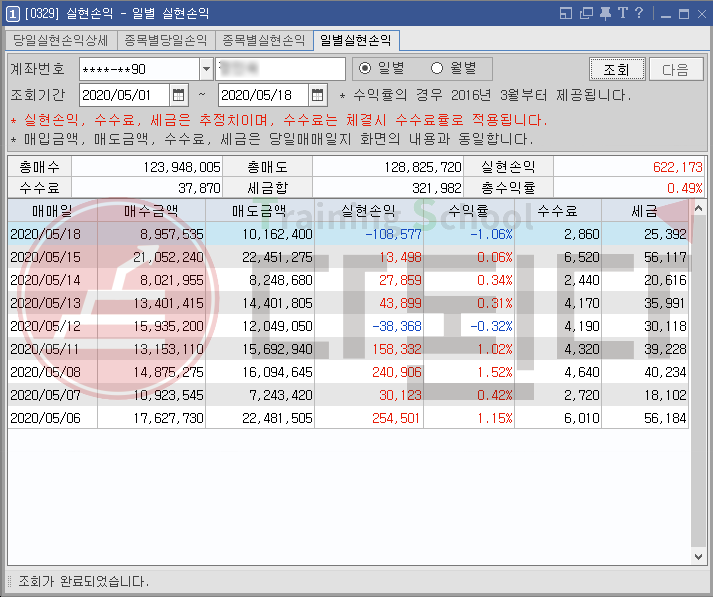Screen dimensions: 713x597
Task: Click the screen number 1 icon
Action: click(x=12, y=14)
